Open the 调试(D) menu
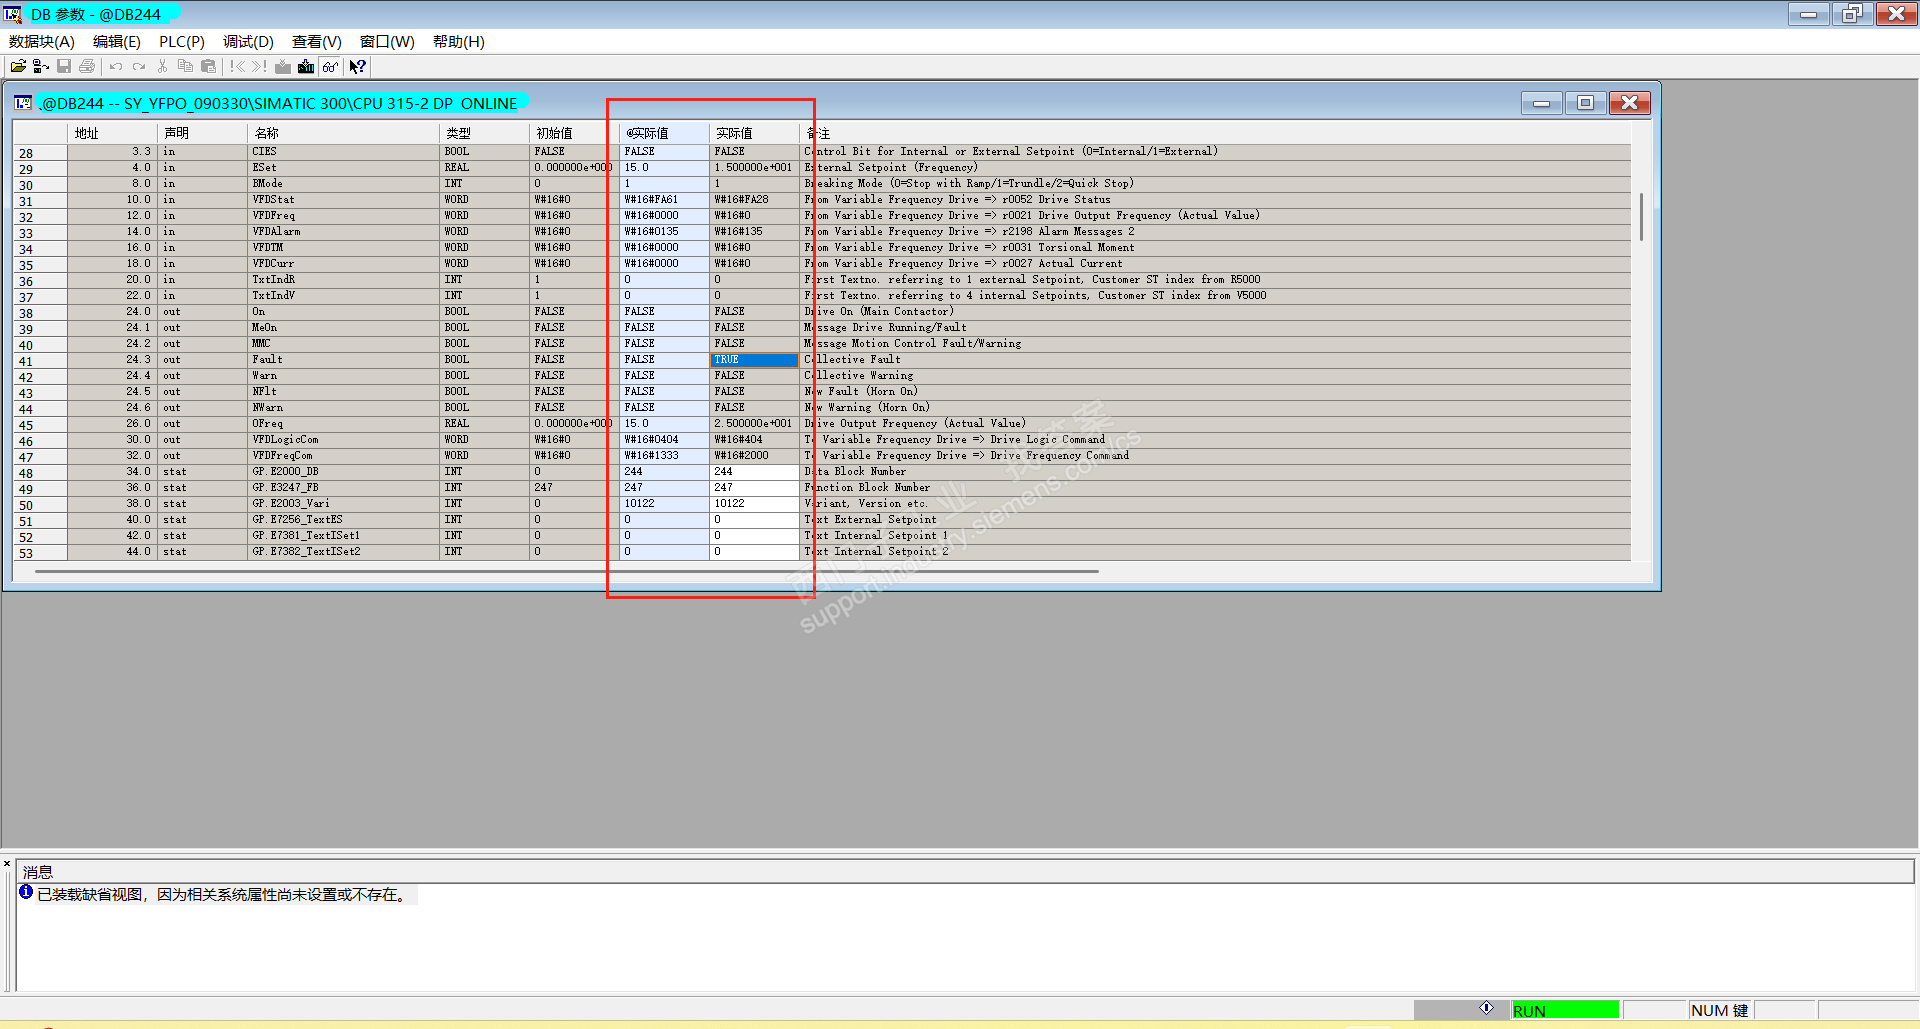The height and width of the screenshot is (1029, 1920). coord(248,42)
